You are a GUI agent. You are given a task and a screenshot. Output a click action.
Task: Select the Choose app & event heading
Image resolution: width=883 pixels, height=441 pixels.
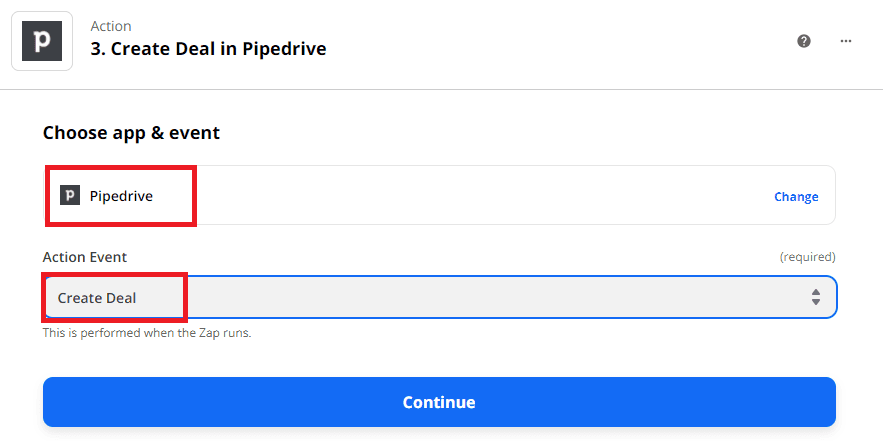(x=131, y=132)
